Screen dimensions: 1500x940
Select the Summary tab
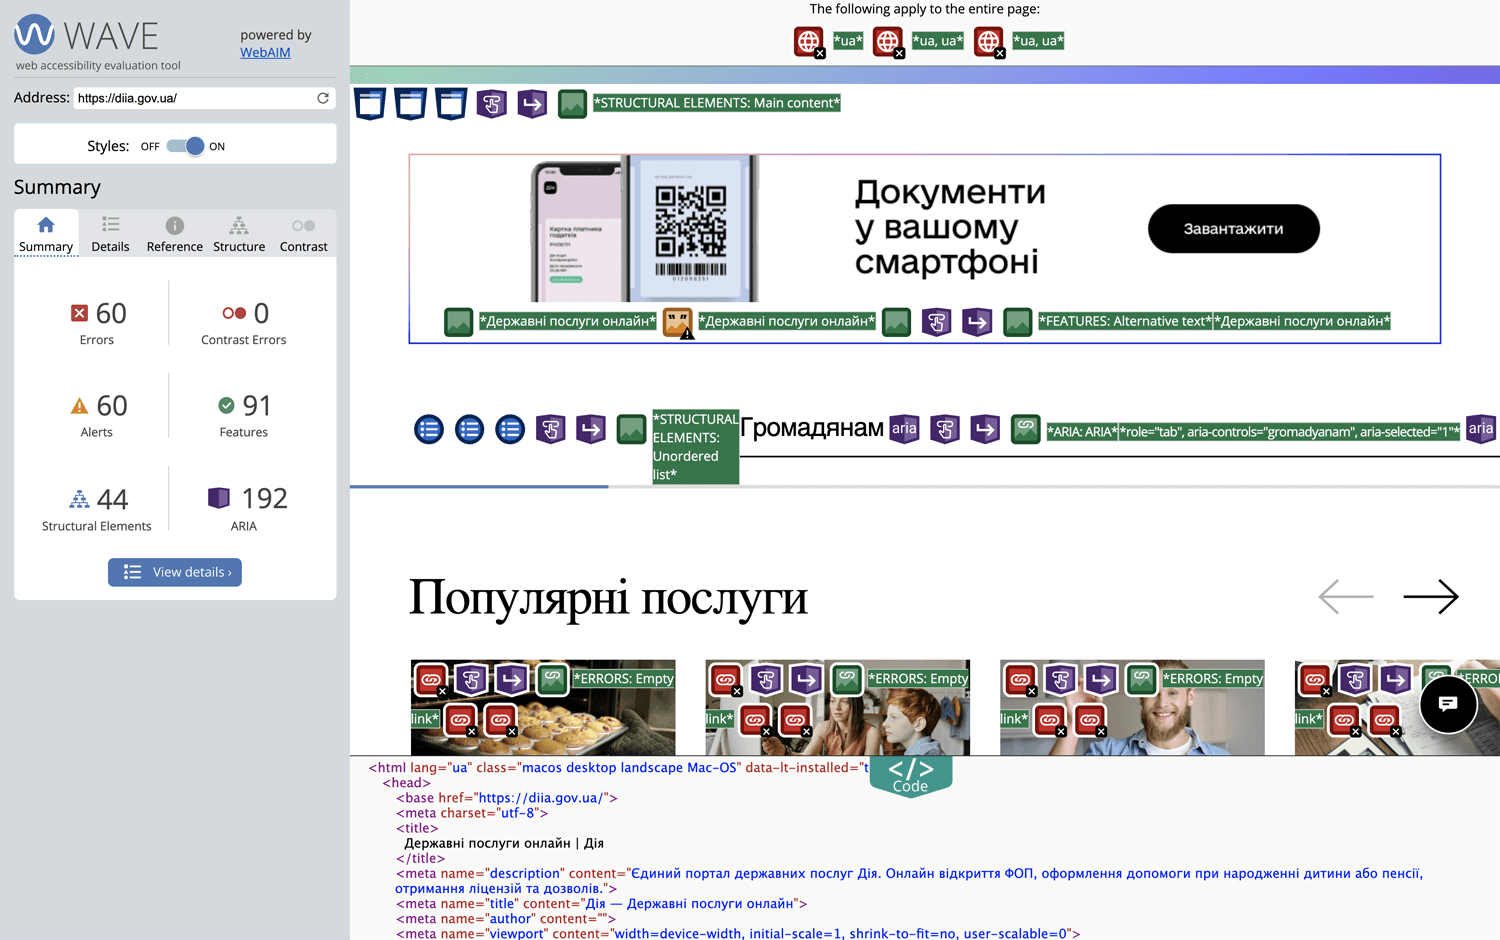46,234
